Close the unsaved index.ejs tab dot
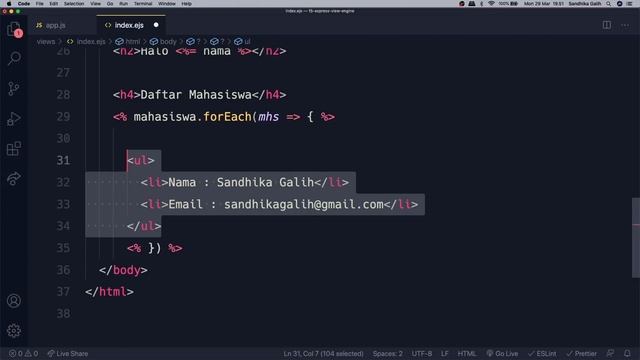The height and width of the screenshot is (360, 640). click(x=156, y=25)
